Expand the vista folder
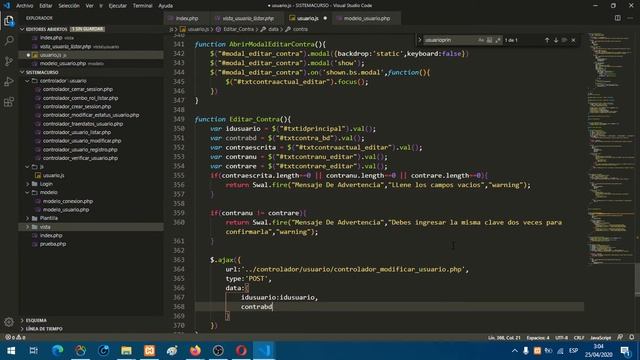 [x=28, y=227]
